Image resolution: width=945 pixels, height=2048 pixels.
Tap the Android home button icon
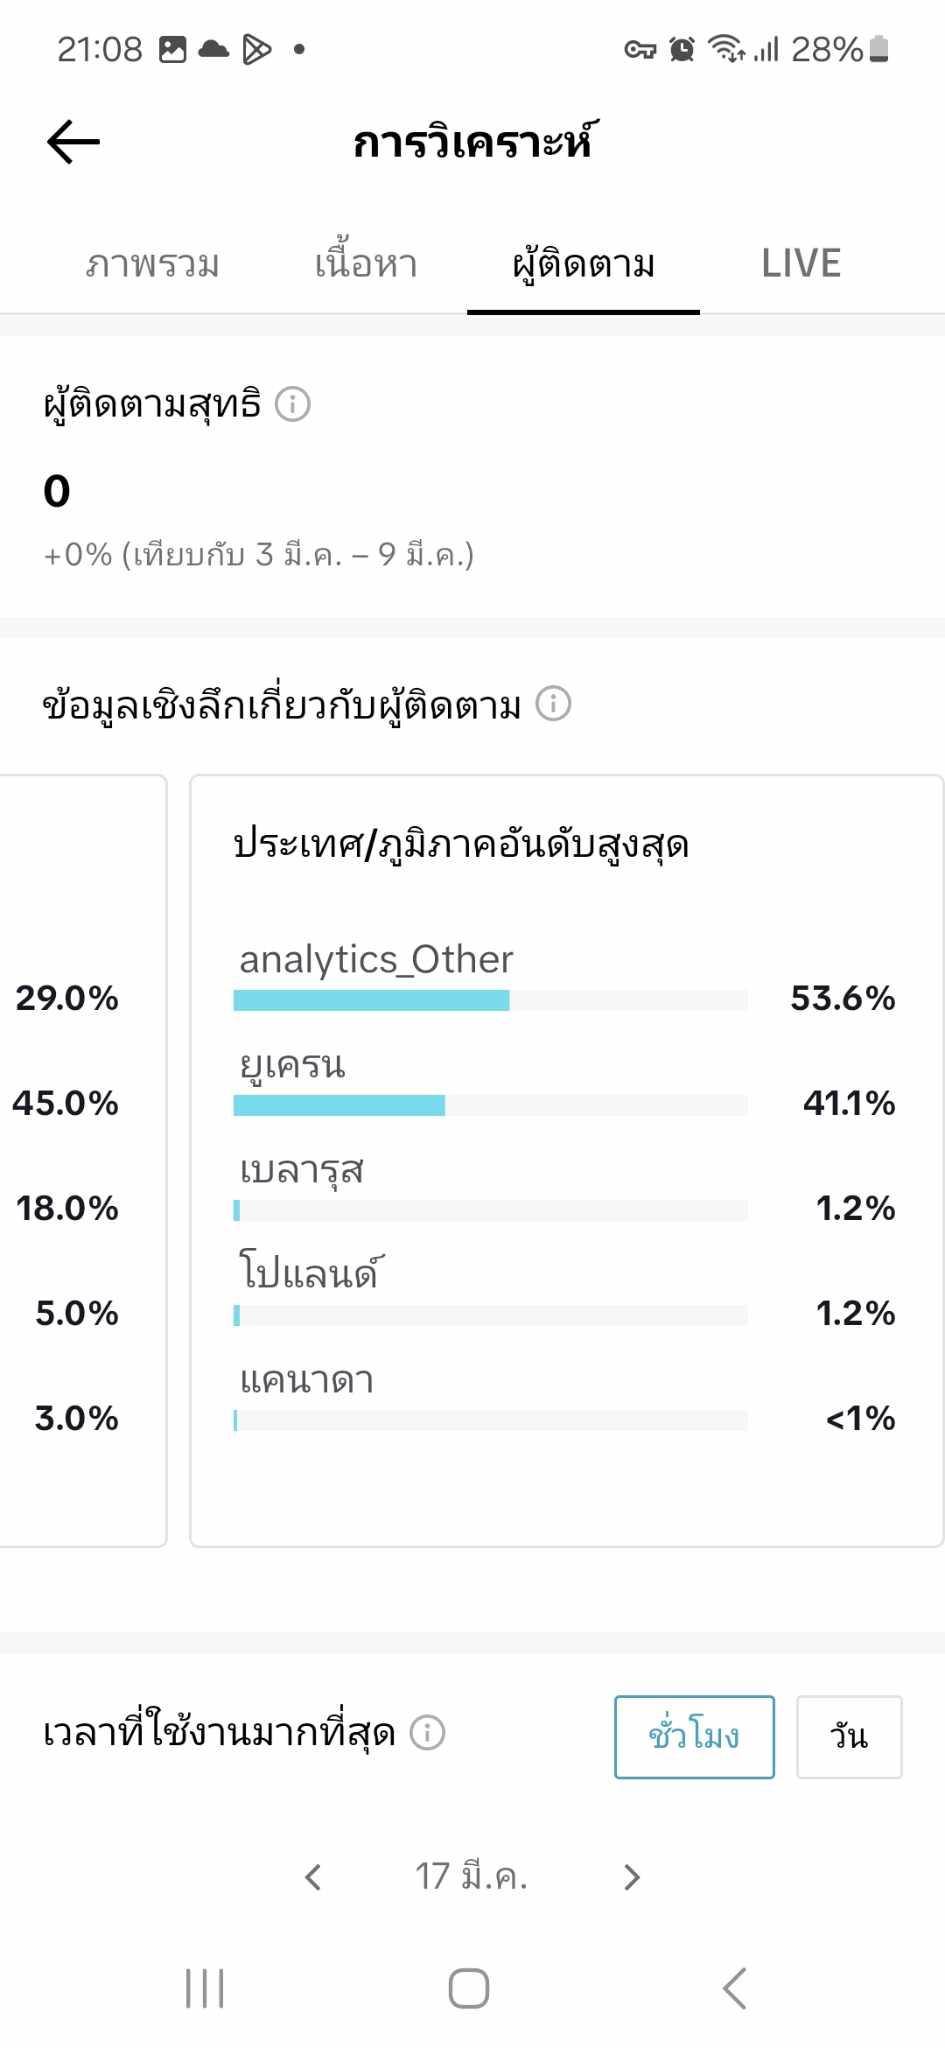(x=469, y=1988)
